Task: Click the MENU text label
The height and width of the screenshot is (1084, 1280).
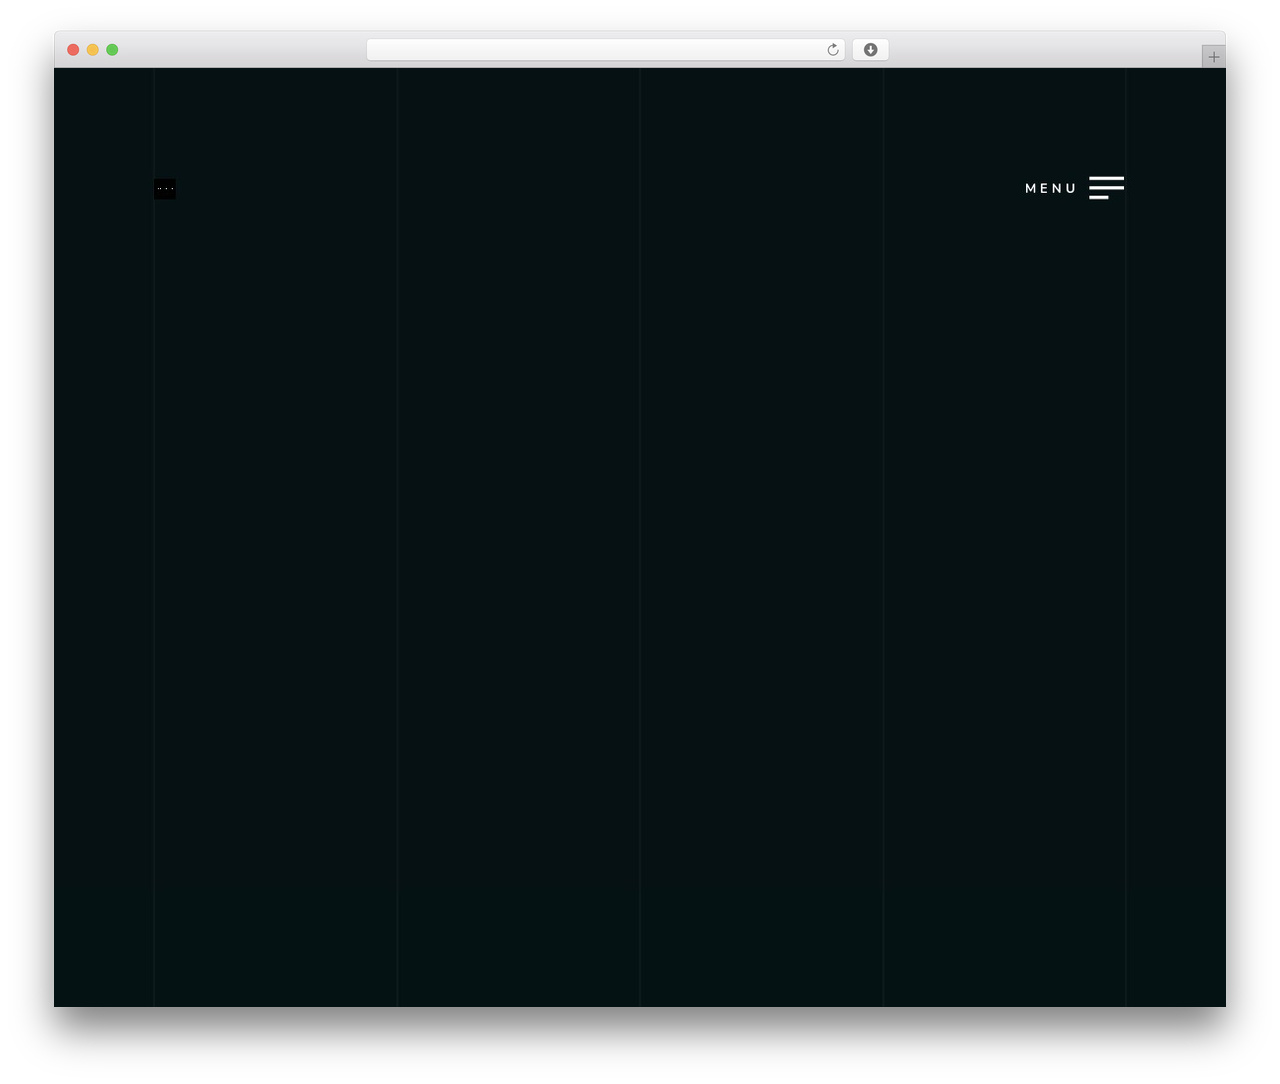Action: [x=1051, y=188]
